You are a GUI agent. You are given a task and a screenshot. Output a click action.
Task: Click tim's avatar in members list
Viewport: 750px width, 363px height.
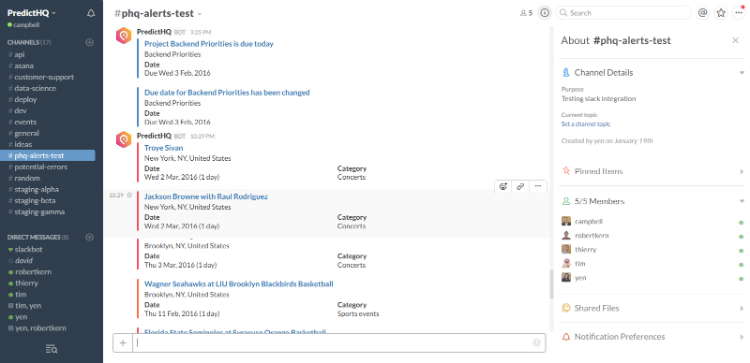566,264
